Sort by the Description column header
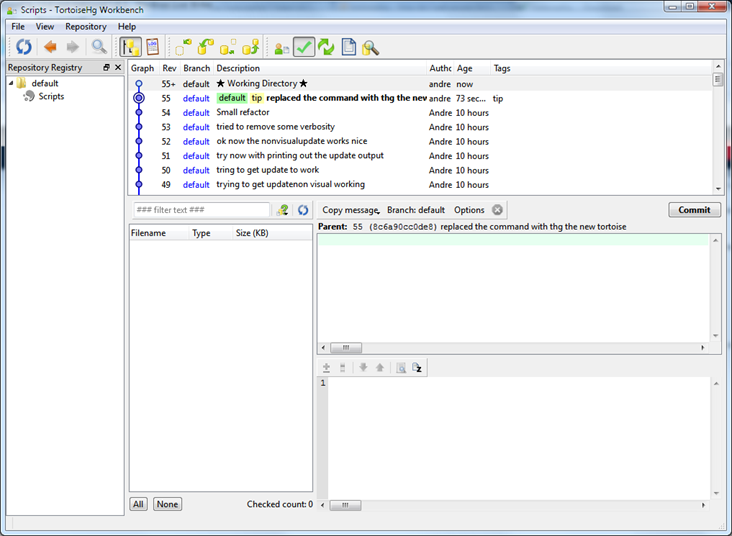Viewport: 732px width, 536px height. 320,68
